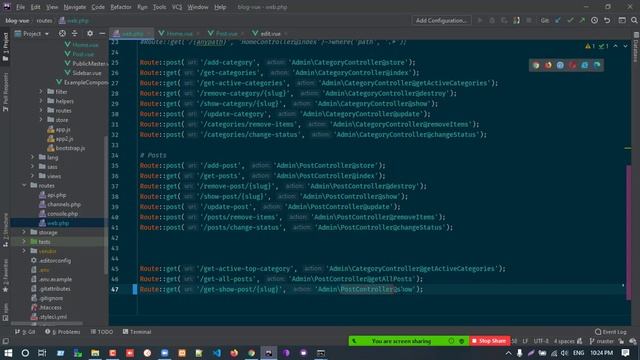Click the Run play icon

(x=480, y=20)
